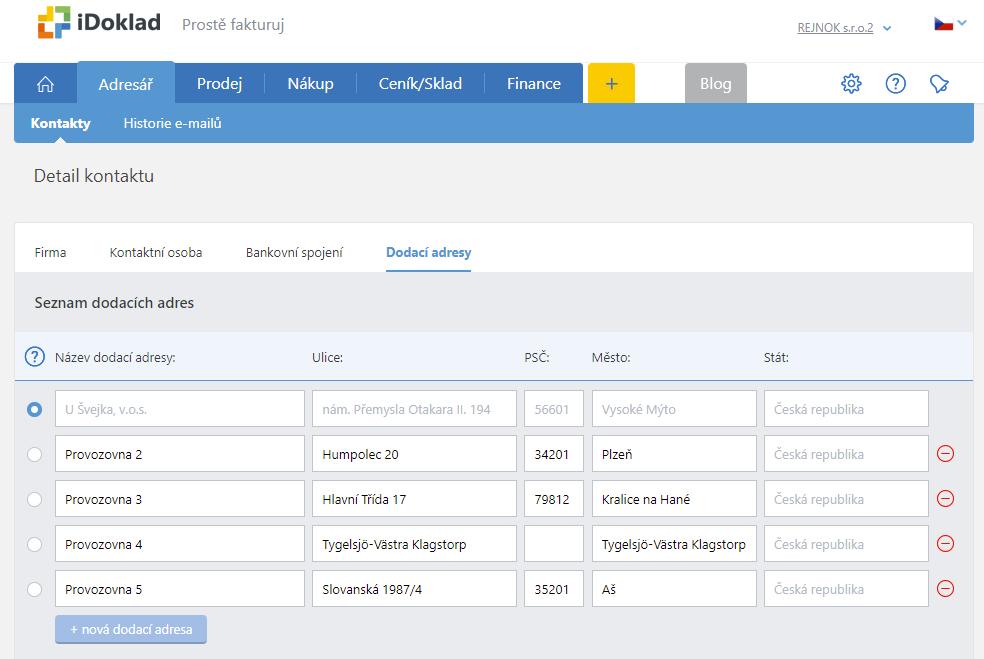Click the Detail kontaktu heading
The image size is (984, 659).
94,176
